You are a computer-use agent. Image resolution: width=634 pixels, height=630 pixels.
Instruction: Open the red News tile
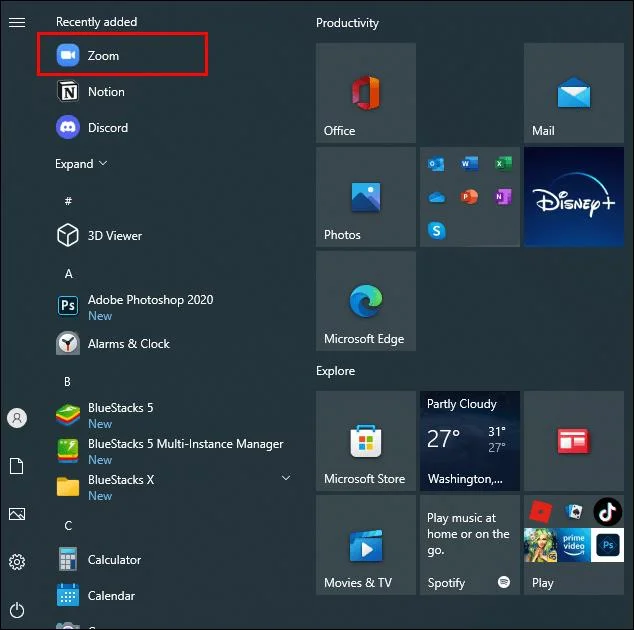pyautogui.click(x=574, y=441)
